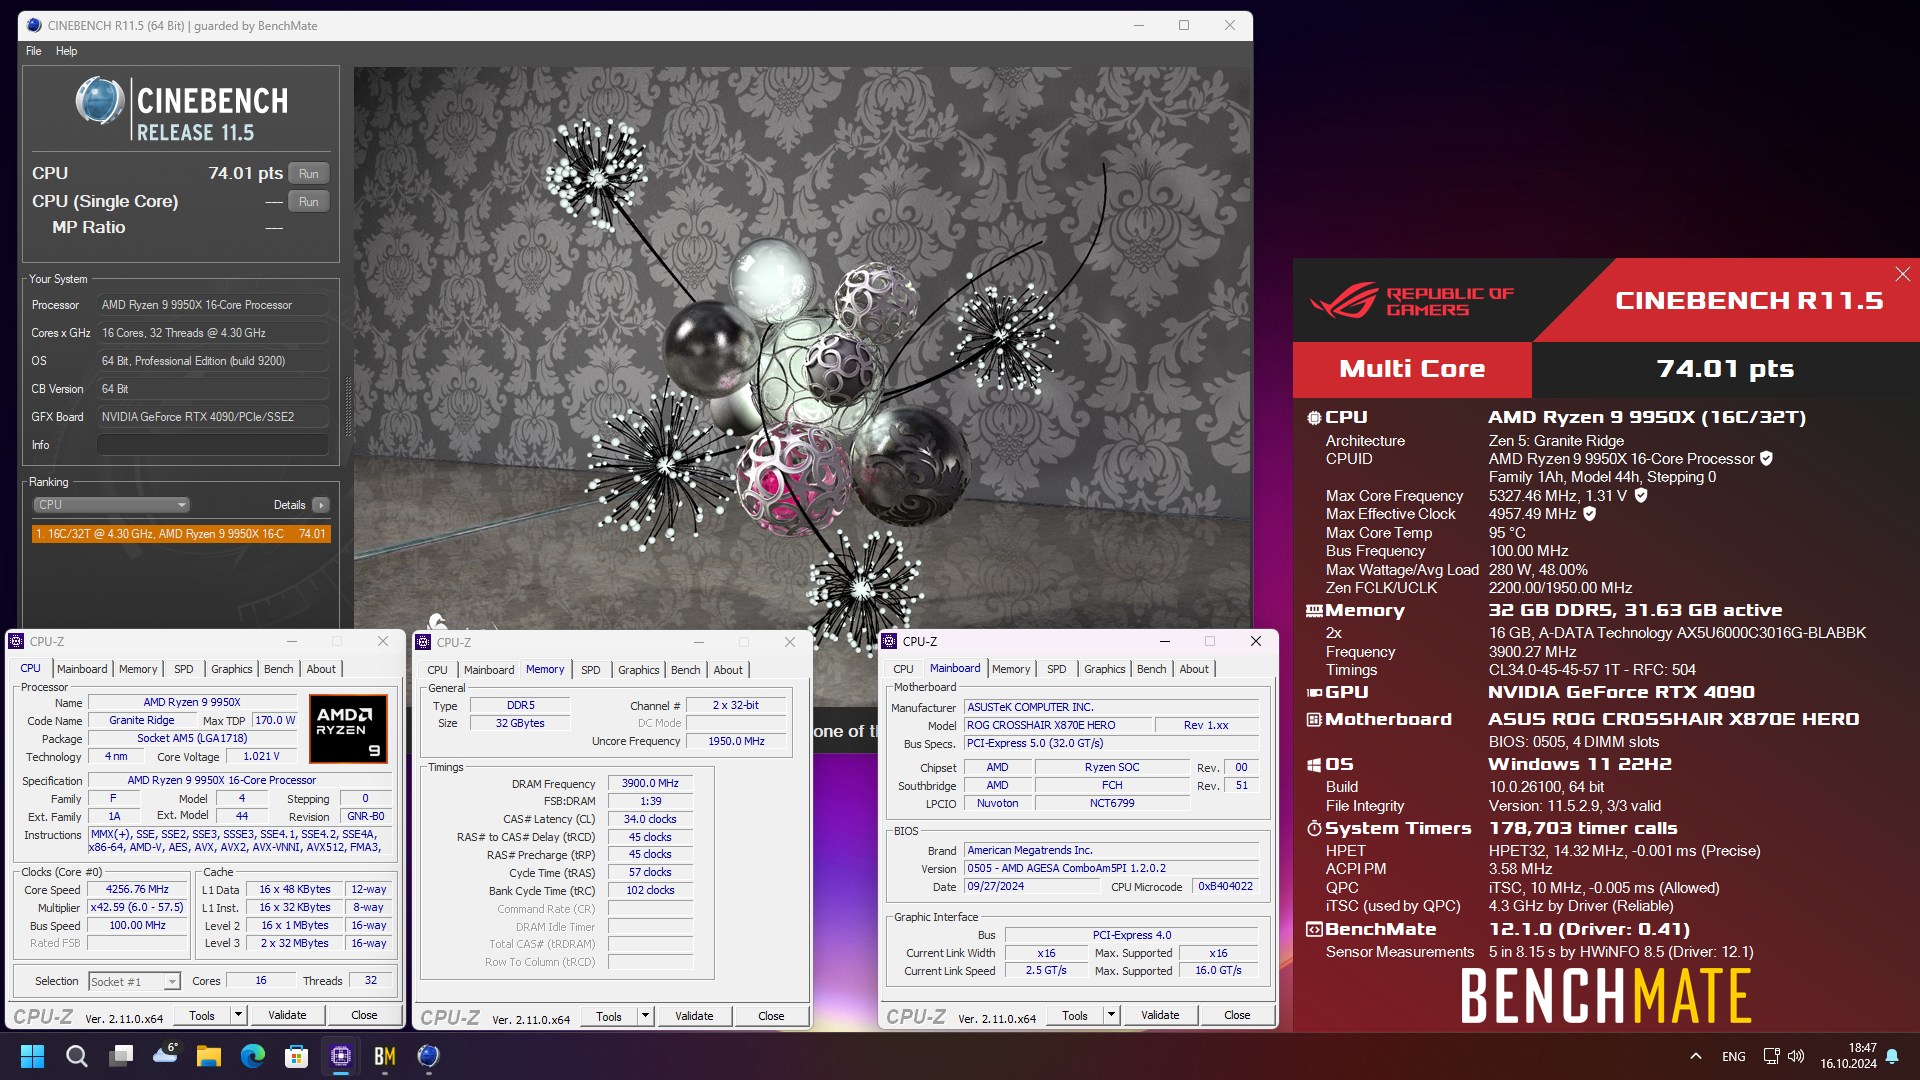Click Validate in left CPU-Z window
Viewport: 1920px width, 1080px height.
[287, 1015]
